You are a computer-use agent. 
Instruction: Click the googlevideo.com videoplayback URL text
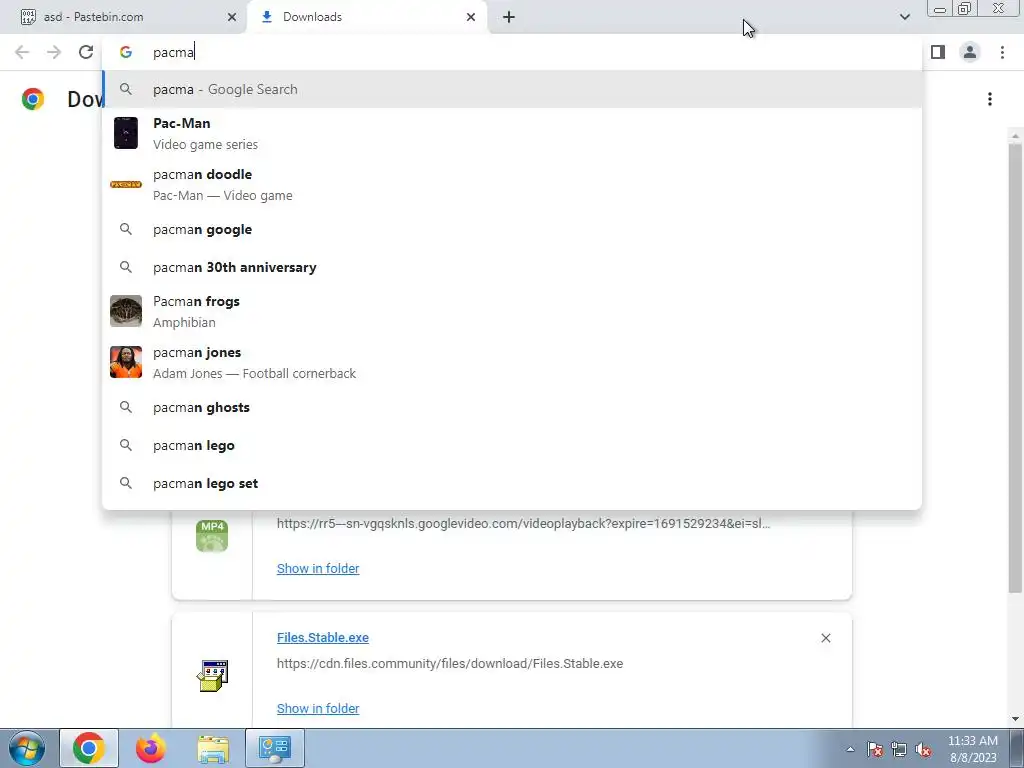[x=523, y=524]
